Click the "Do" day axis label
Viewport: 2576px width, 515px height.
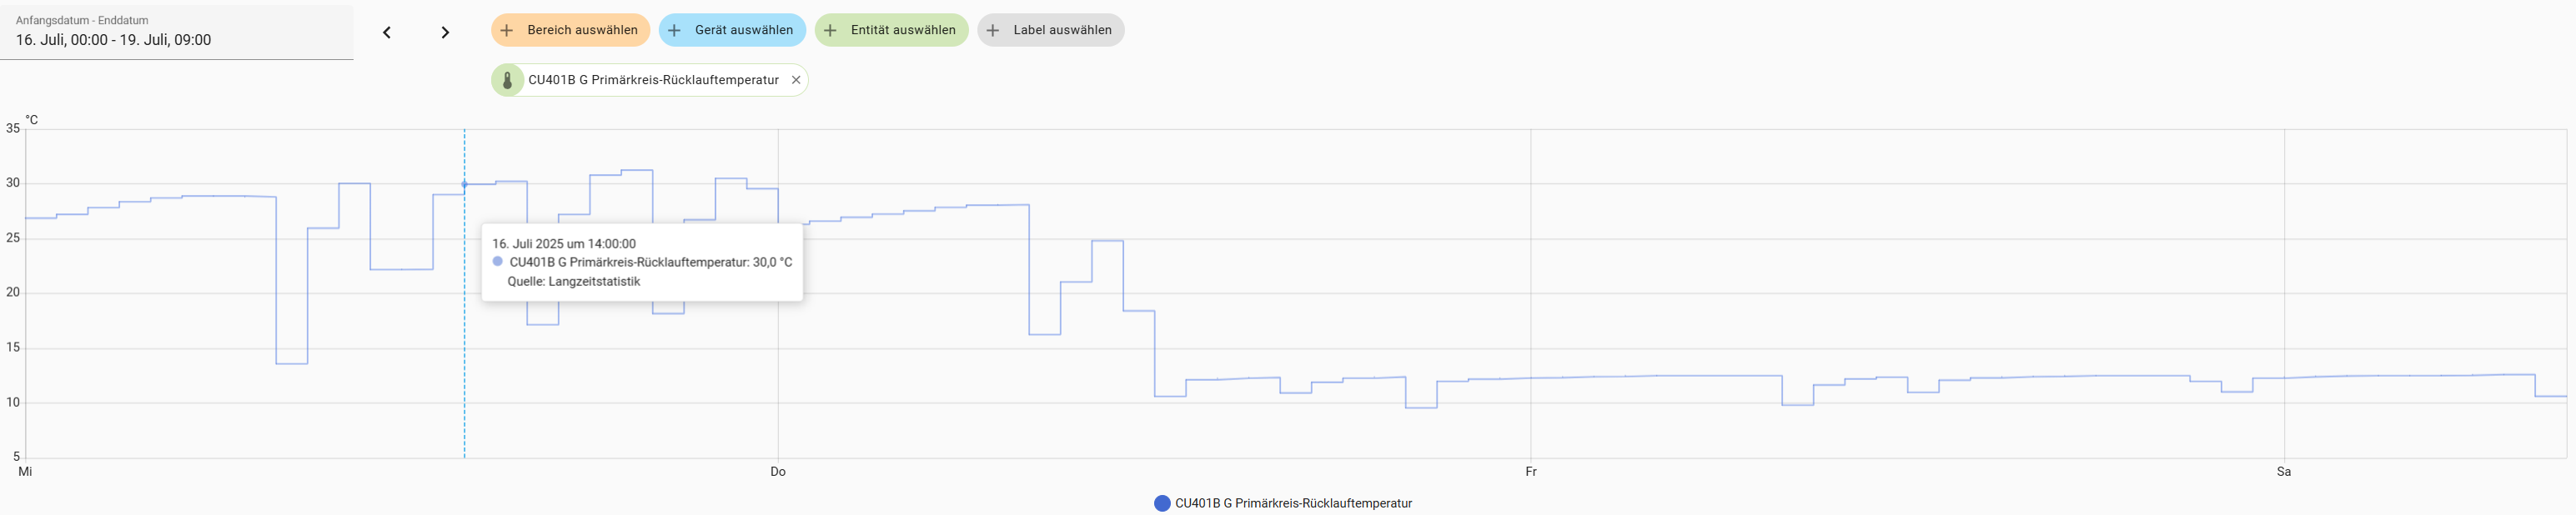[x=778, y=471]
